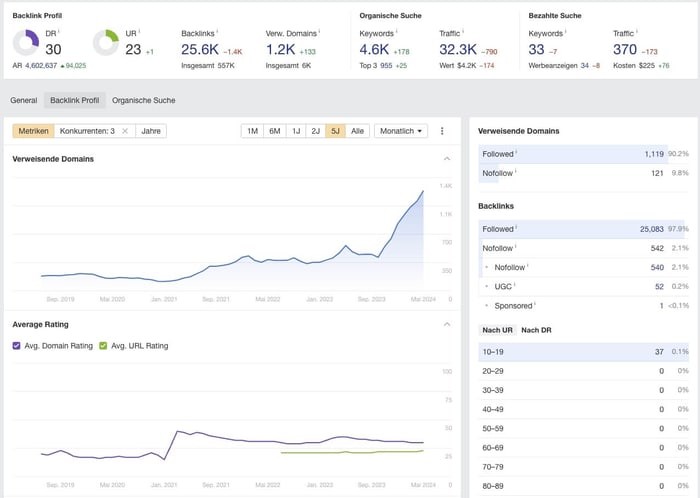This screenshot has height=498, width=700.
Task: Switch to the Nach DR tab
Action: (x=537, y=330)
